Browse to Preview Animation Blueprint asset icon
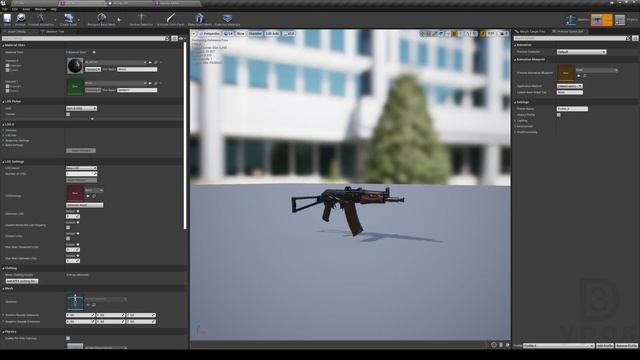The width and height of the screenshot is (640, 360). 584,76
